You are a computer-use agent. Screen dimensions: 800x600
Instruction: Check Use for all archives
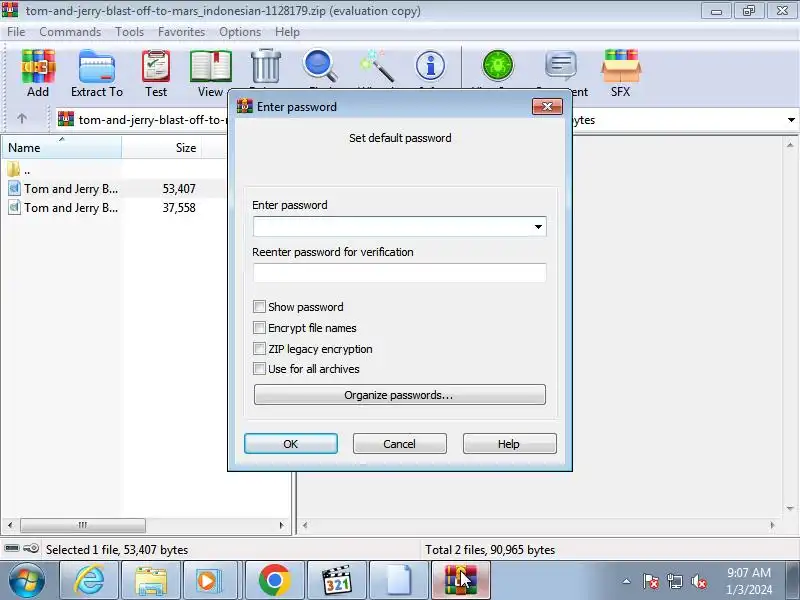tap(259, 368)
